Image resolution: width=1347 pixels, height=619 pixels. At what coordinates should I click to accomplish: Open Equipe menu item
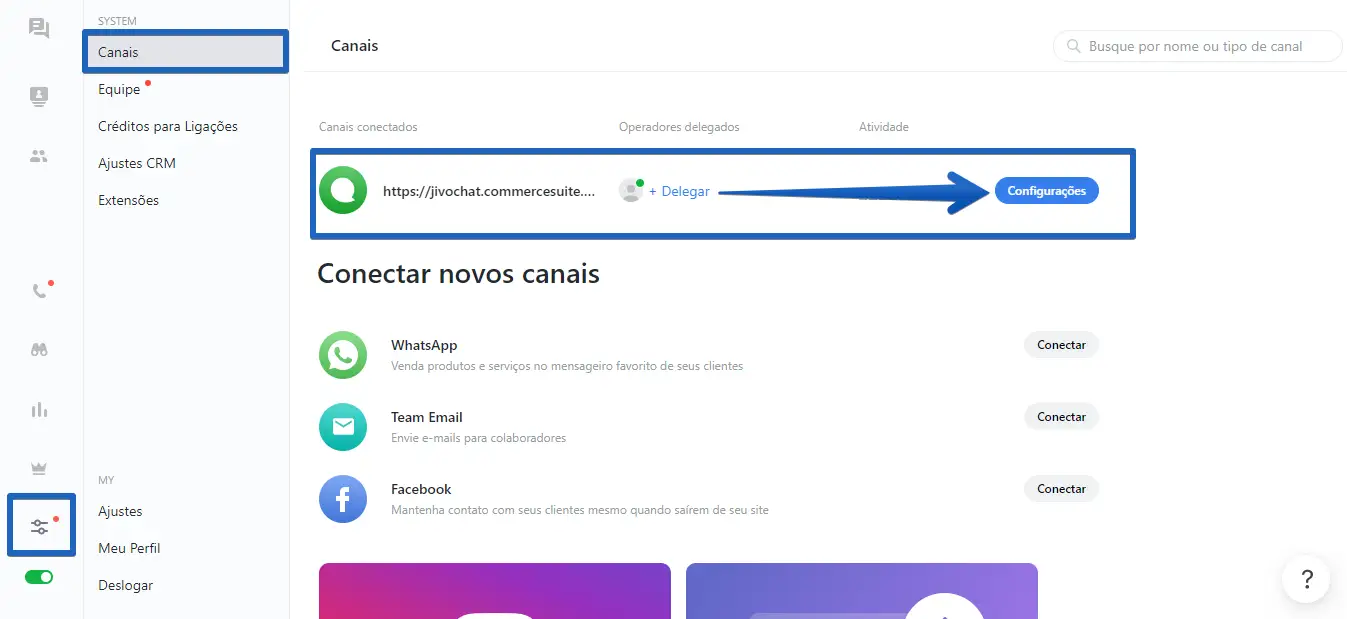pos(119,89)
